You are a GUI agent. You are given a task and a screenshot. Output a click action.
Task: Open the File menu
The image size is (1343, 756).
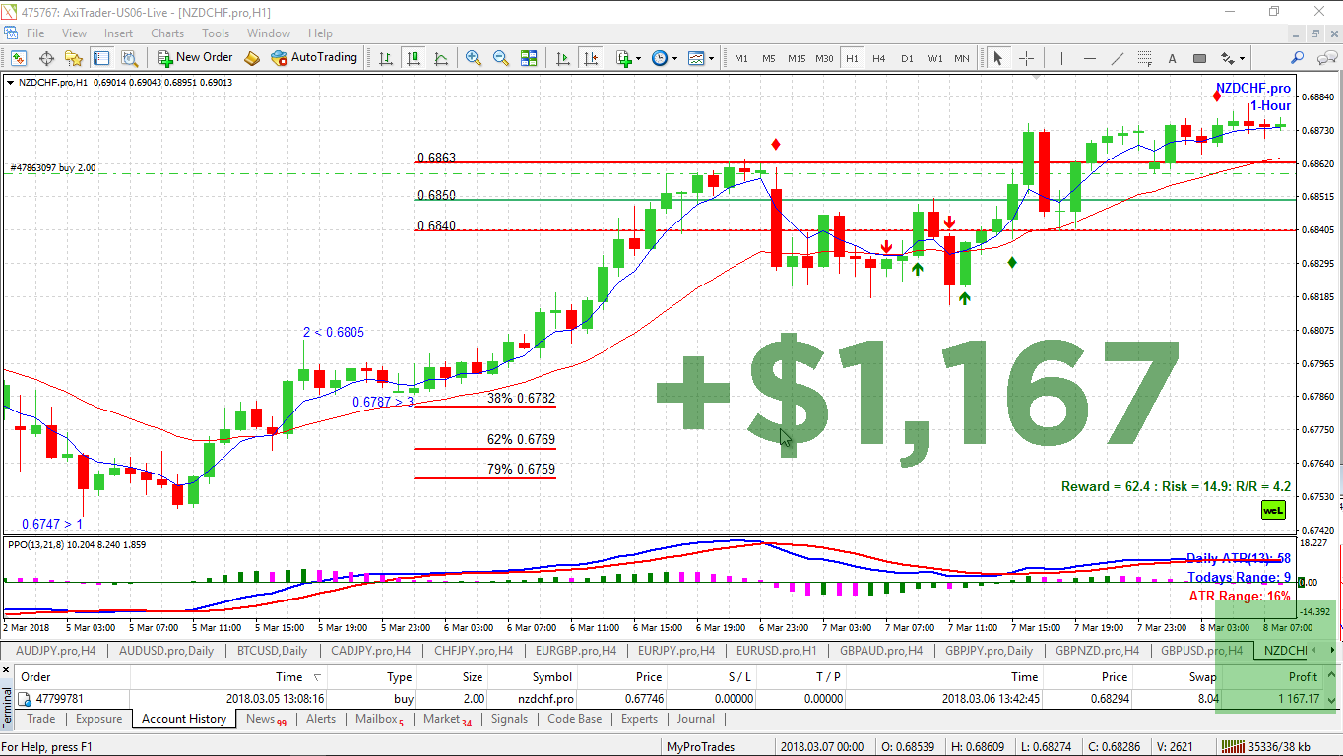coord(36,33)
